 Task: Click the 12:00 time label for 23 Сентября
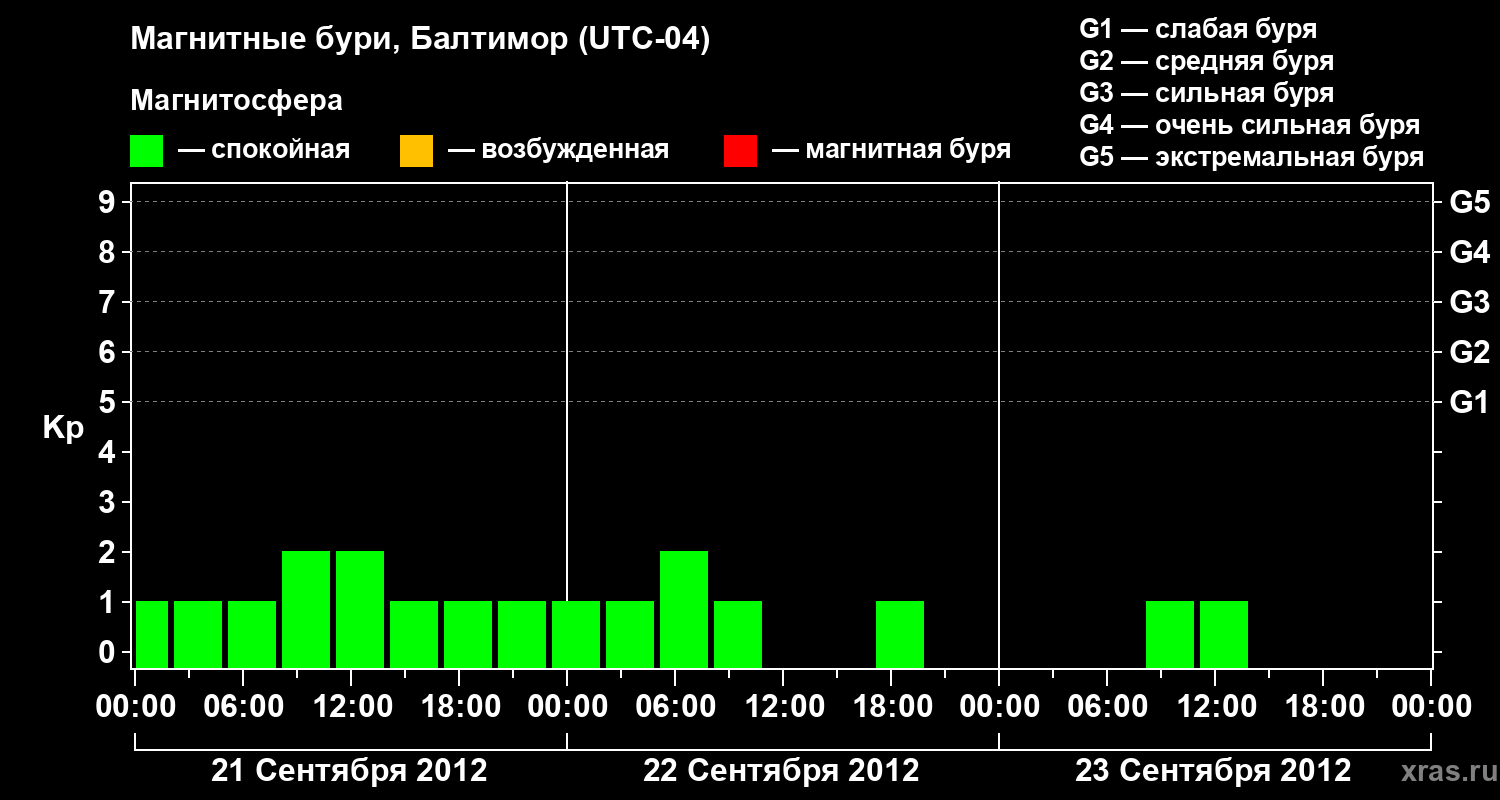(x=1215, y=707)
